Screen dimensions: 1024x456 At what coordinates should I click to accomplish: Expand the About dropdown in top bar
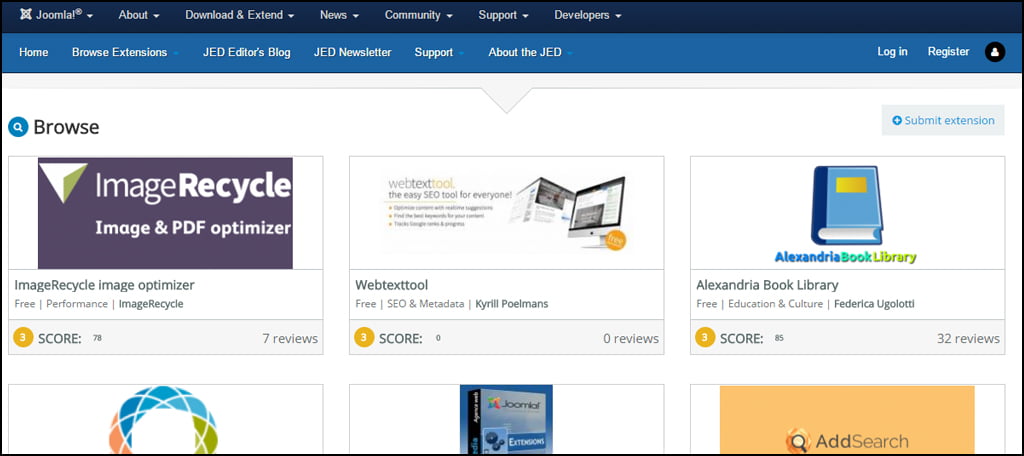click(x=138, y=15)
